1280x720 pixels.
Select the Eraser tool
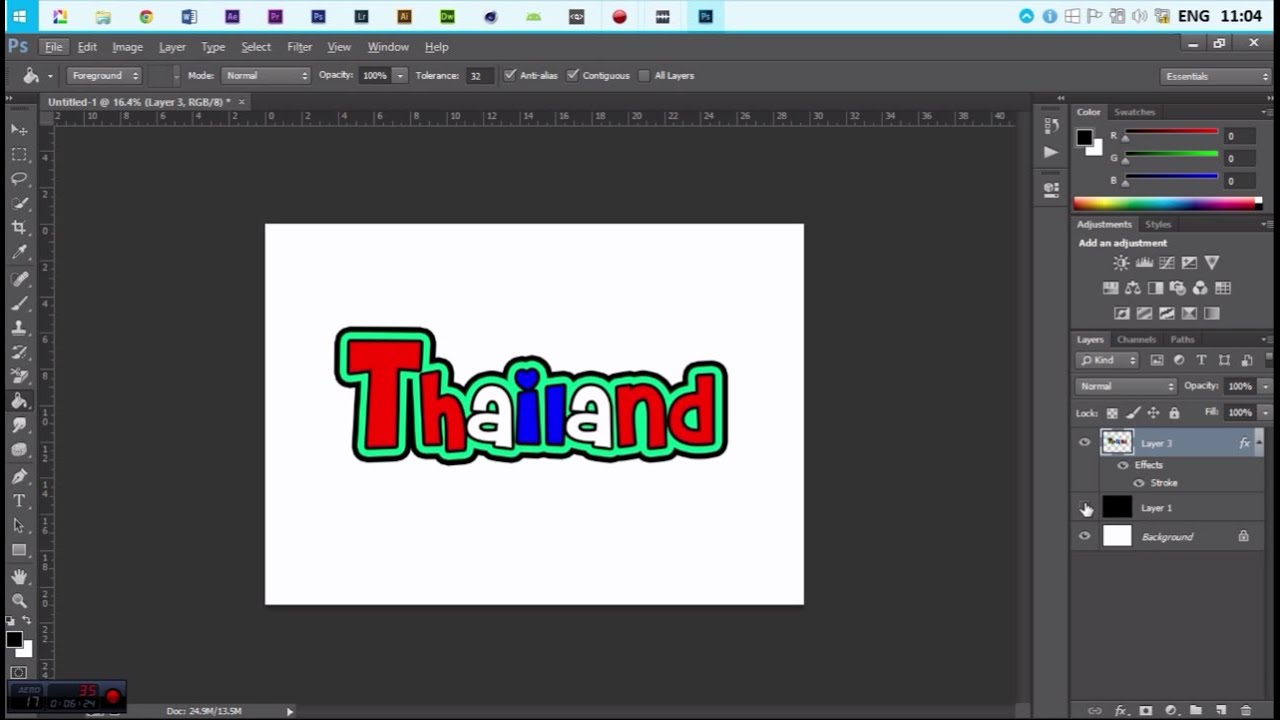pos(19,376)
